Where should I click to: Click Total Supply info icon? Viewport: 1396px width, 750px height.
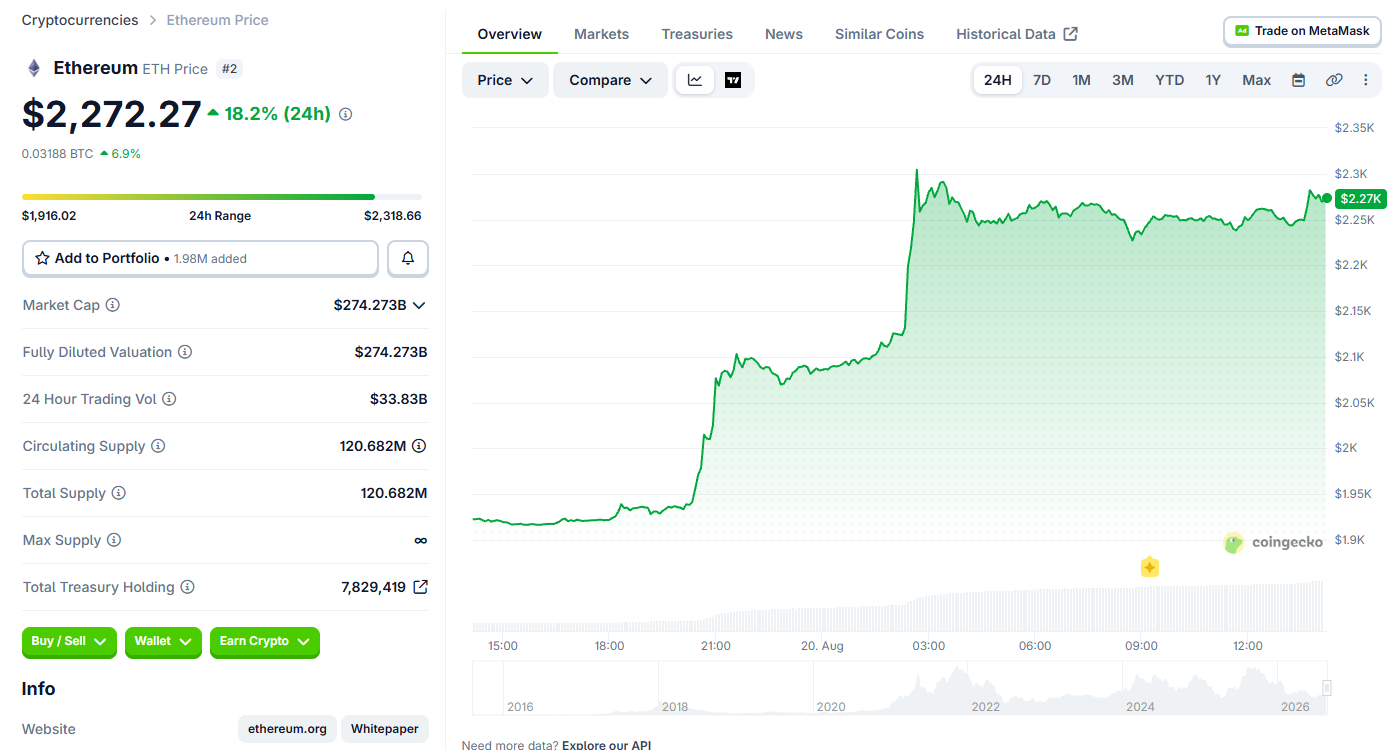(x=118, y=493)
